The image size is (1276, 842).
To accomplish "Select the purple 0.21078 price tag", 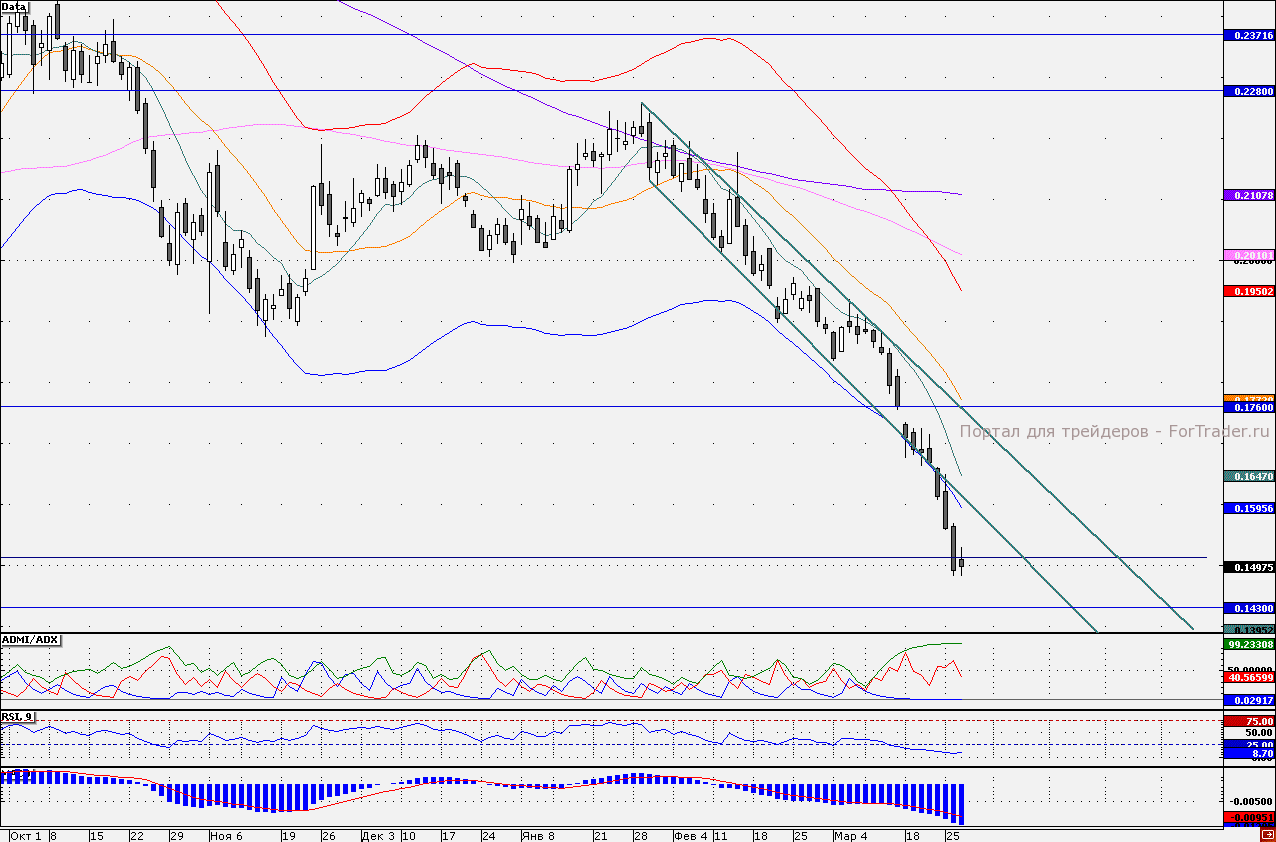I will [x=1249, y=195].
